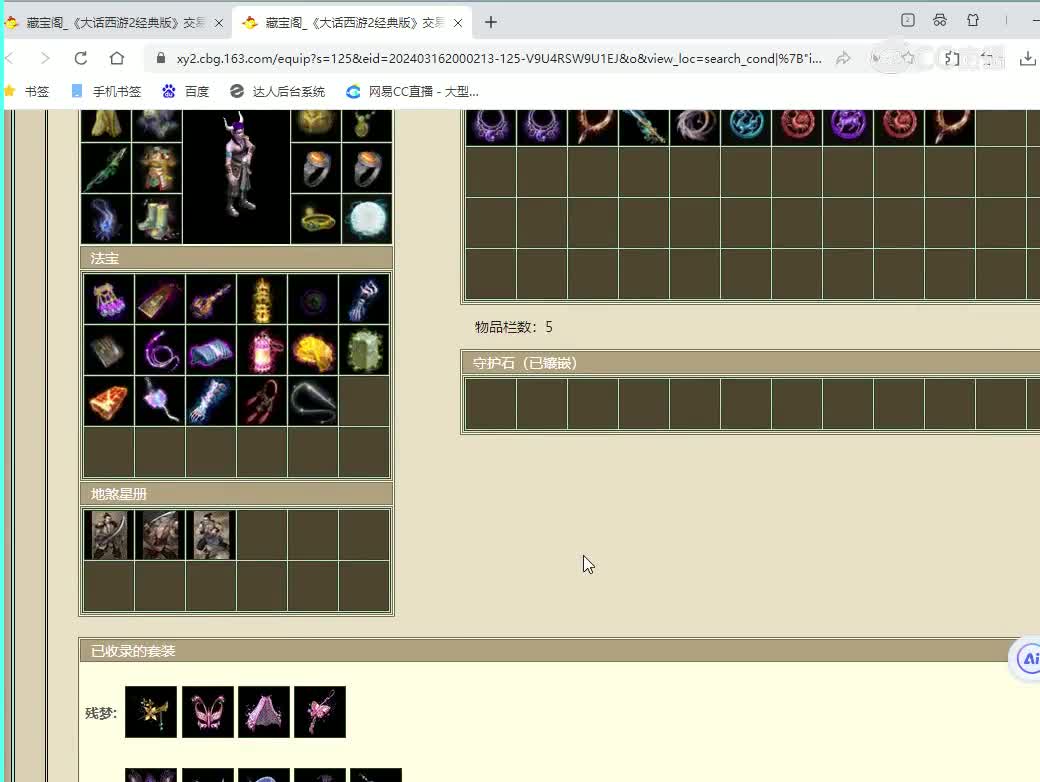Screen dimensions: 1040x782
Task: Click the pink lantern treasure in 法宝
Action: point(262,350)
